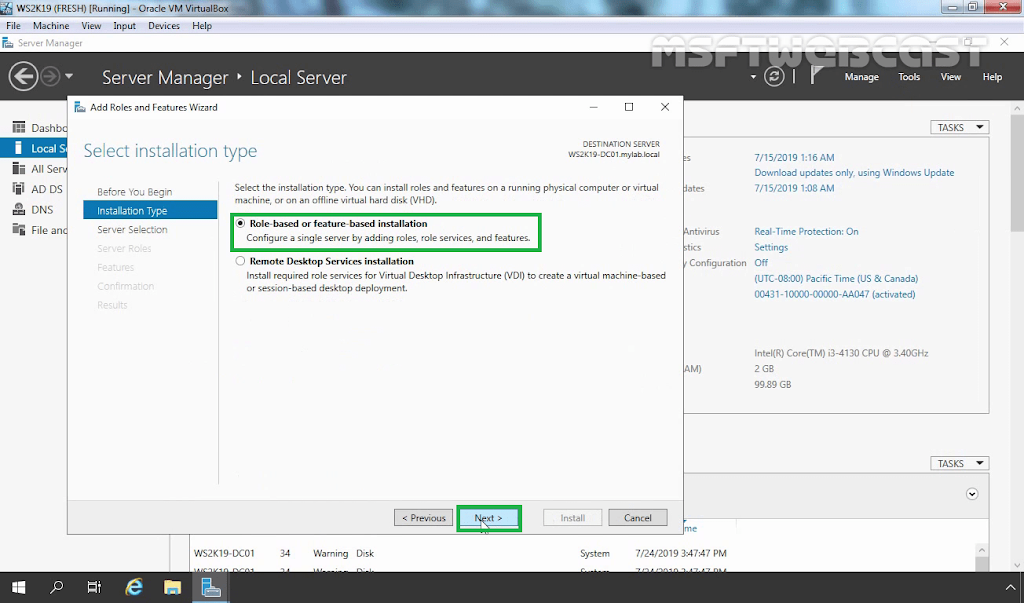Viewport: 1024px width, 603px height.
Task: Go to Server Selection step
Action: (x=132, y=229)
